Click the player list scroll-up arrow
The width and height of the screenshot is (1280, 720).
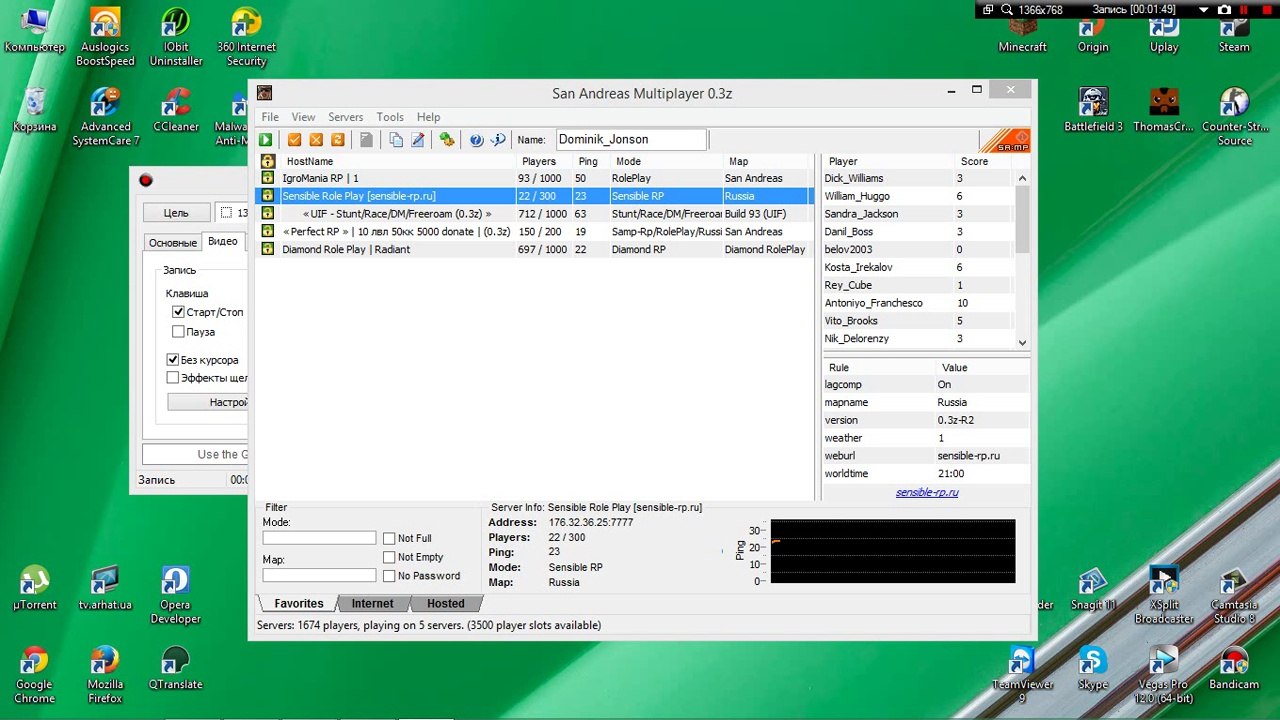point(1022,179)
